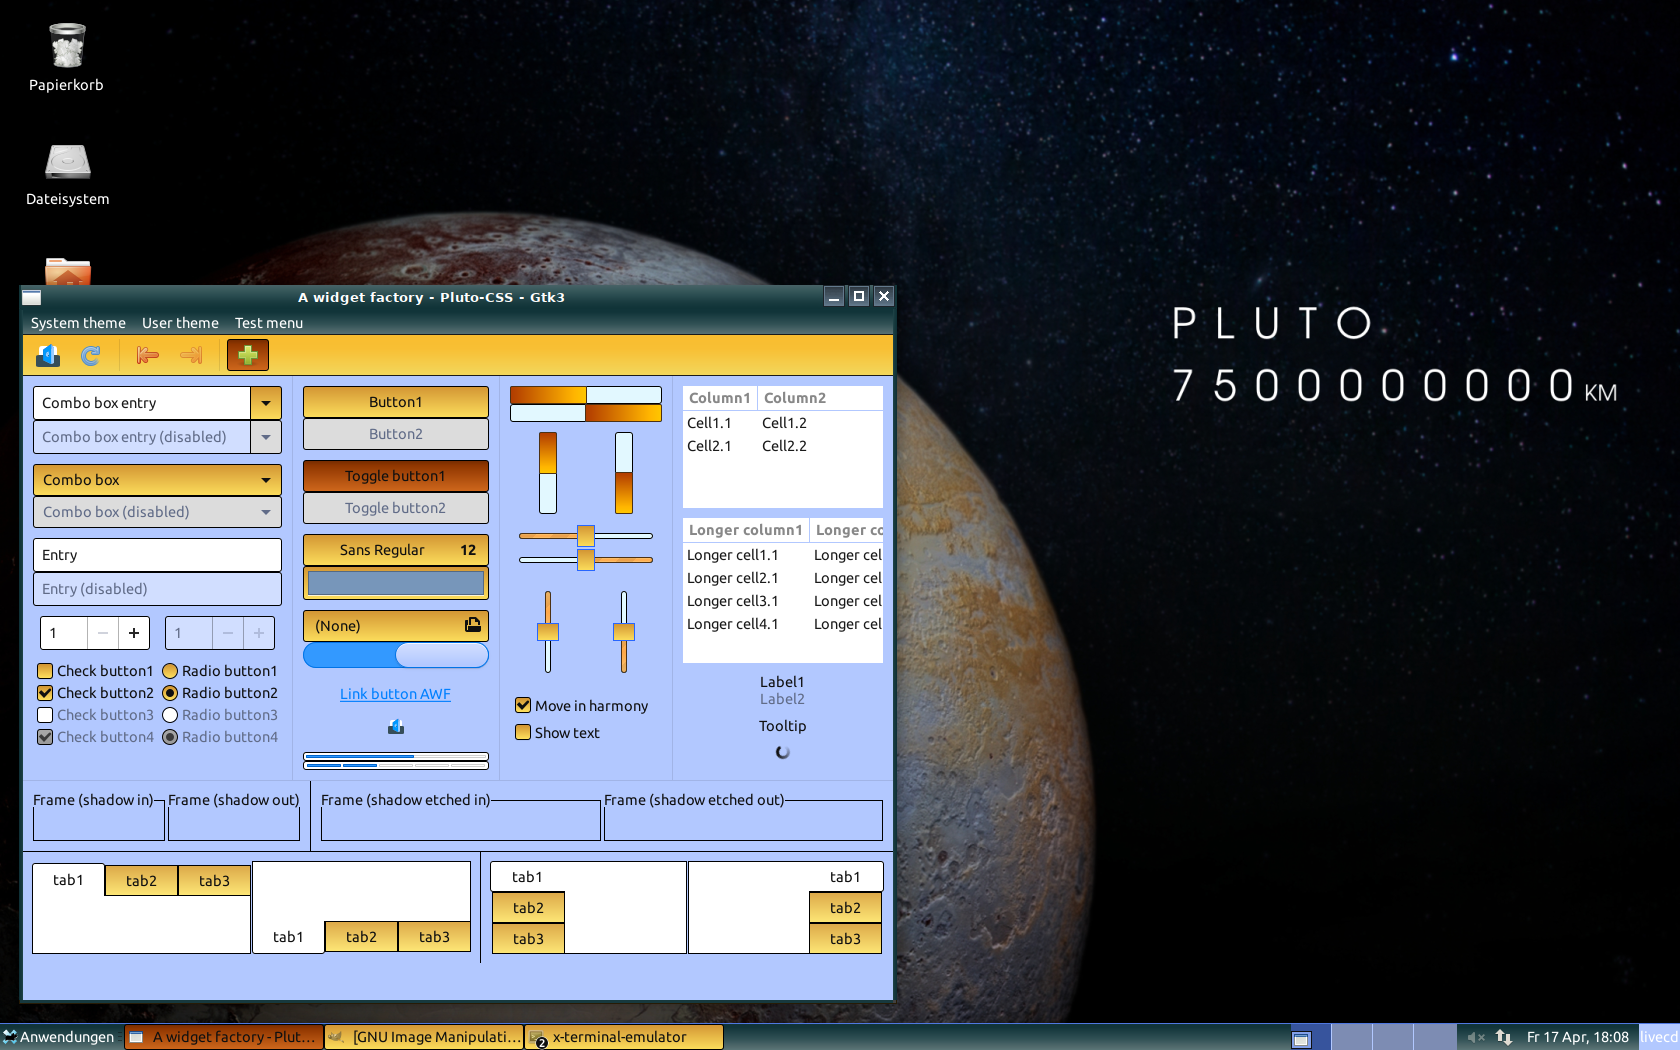The width and height of the screenshot is (1680, 1050).
Task: Follow the Link button AWF hyperlink
Action: [x=395, y=693]
